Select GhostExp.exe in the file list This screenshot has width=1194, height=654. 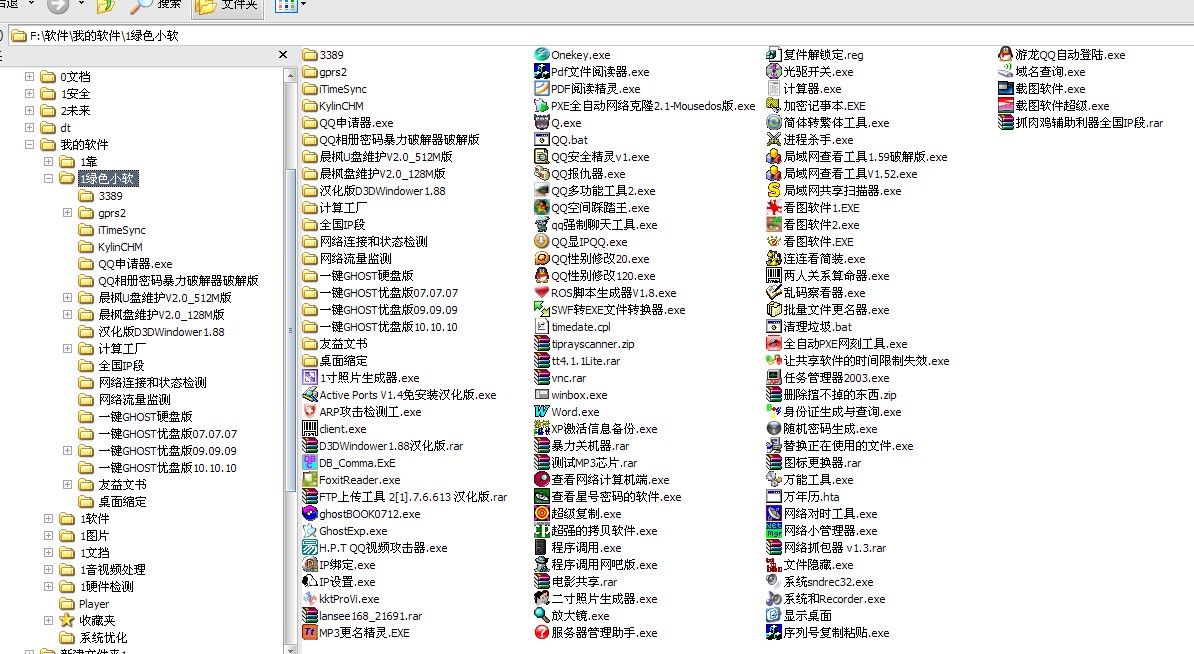pyautogui.click(x=352, y=531)
